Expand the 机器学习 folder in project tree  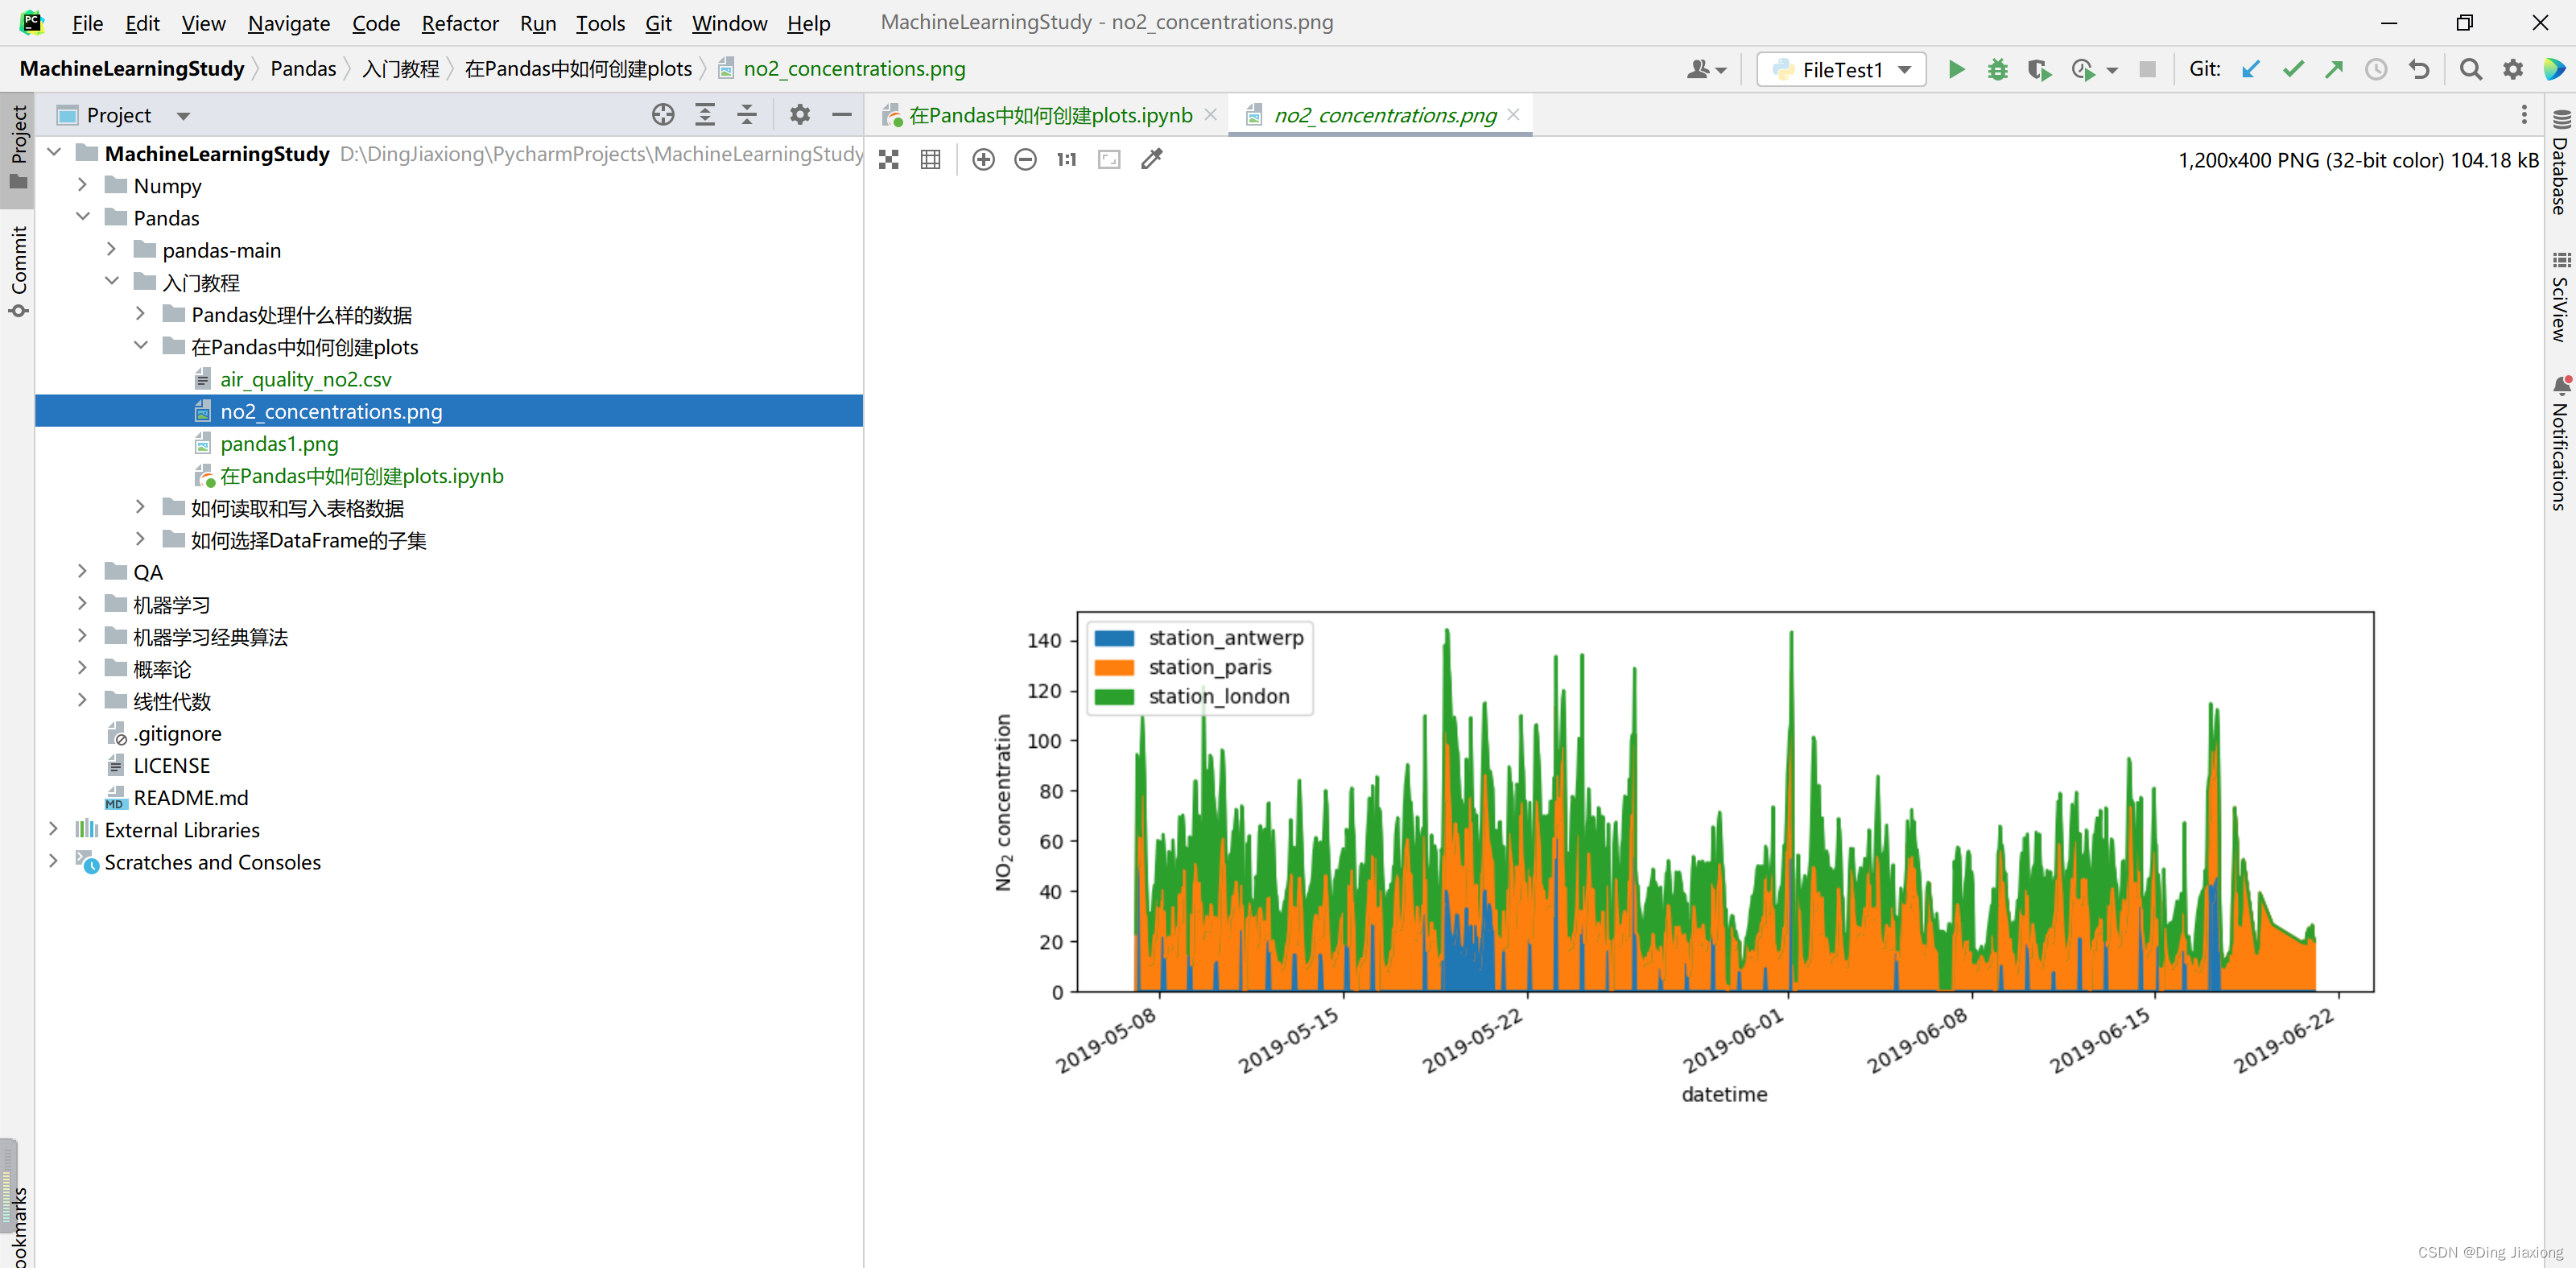[x=84, y=603]
